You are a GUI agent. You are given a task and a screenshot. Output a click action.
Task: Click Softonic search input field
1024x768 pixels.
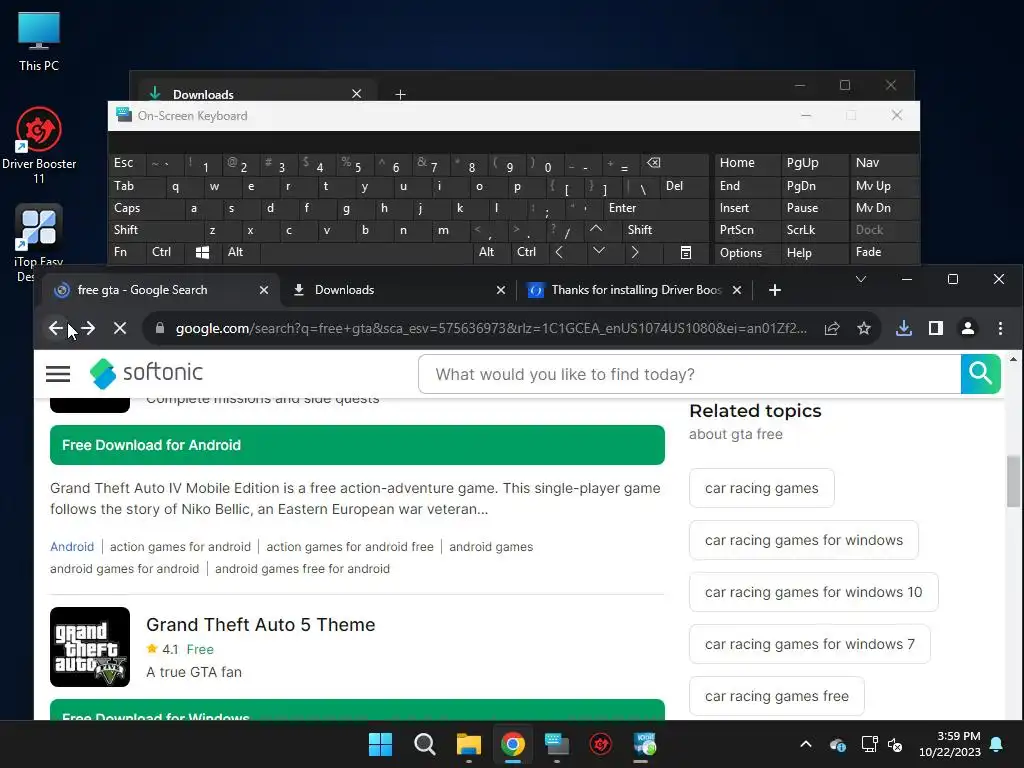690,374
